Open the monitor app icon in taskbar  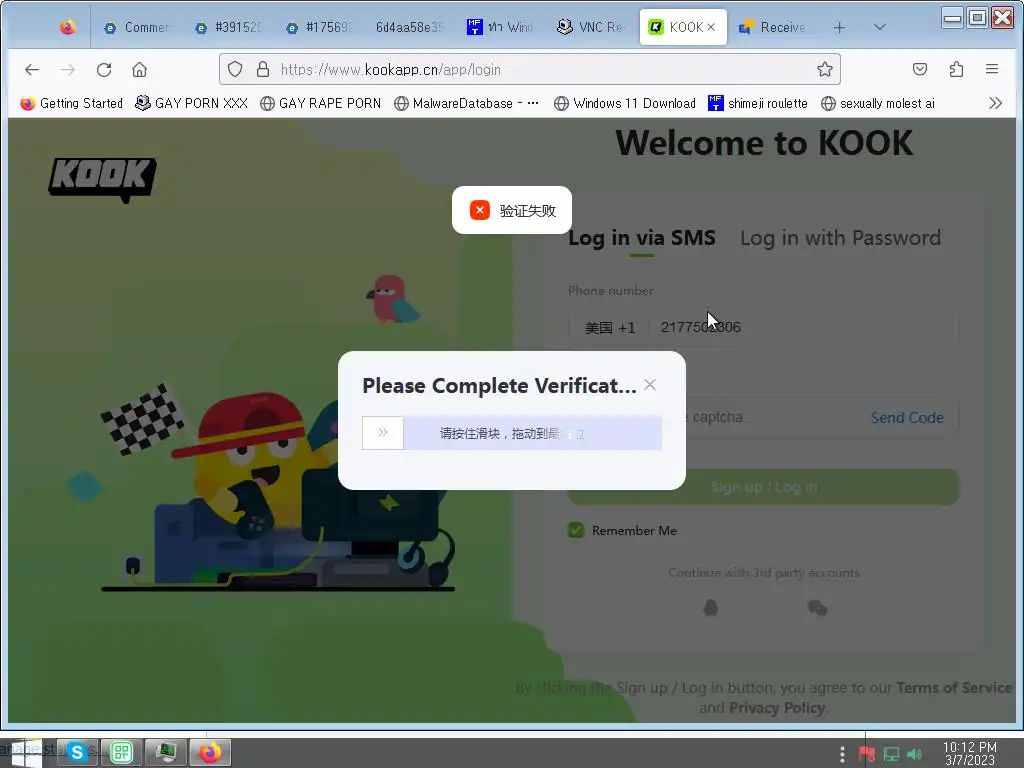pyautogui.click(x=165, y=752)
